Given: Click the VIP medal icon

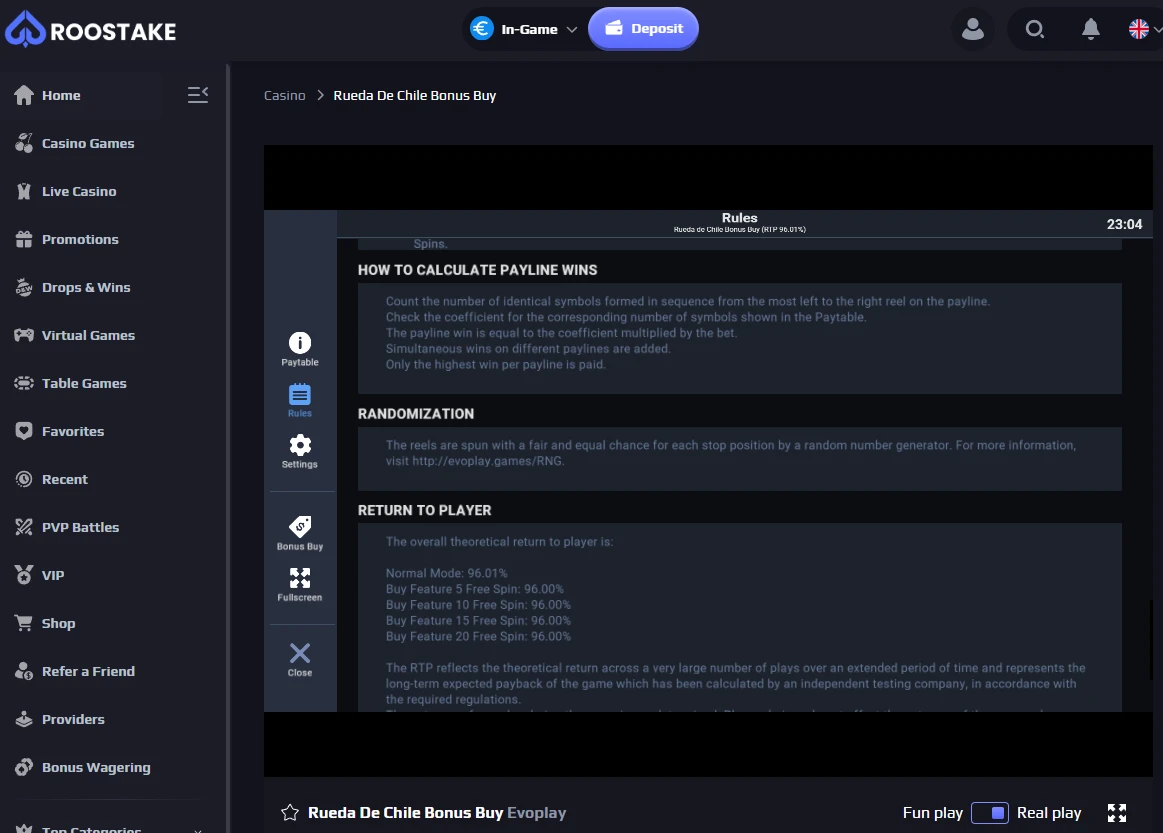Looking at the screenshot, I should (24, 575).
